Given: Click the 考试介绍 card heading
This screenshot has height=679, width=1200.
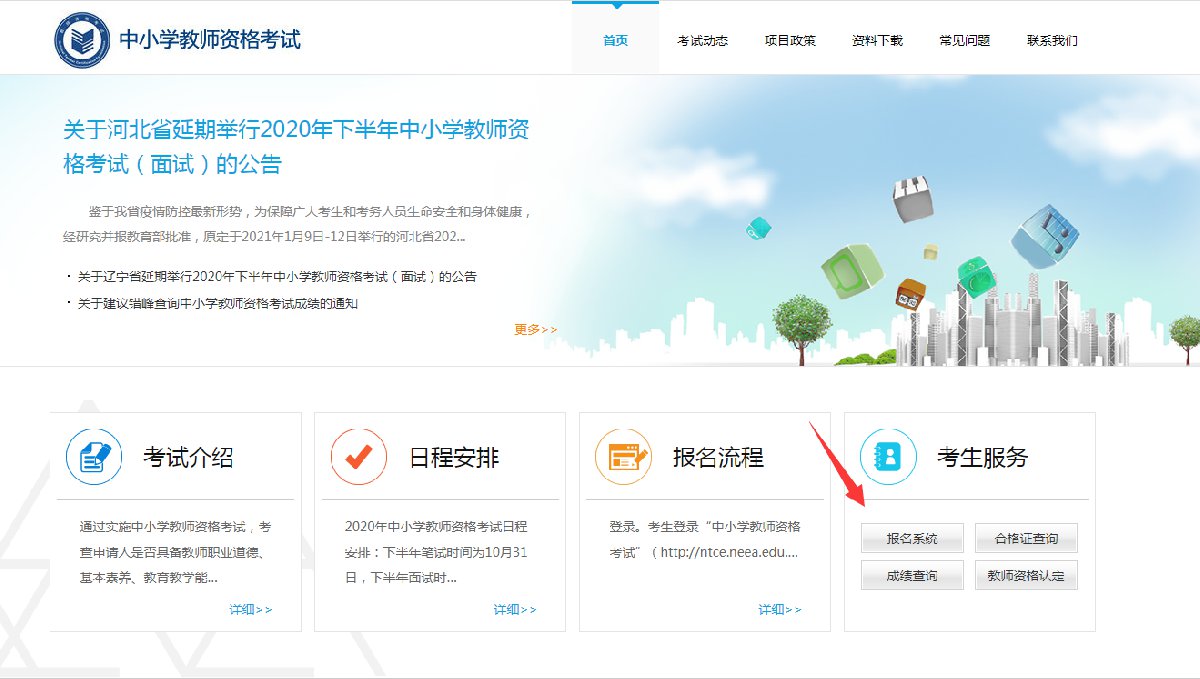Looking at the screenshot, I should coord(188,458).
